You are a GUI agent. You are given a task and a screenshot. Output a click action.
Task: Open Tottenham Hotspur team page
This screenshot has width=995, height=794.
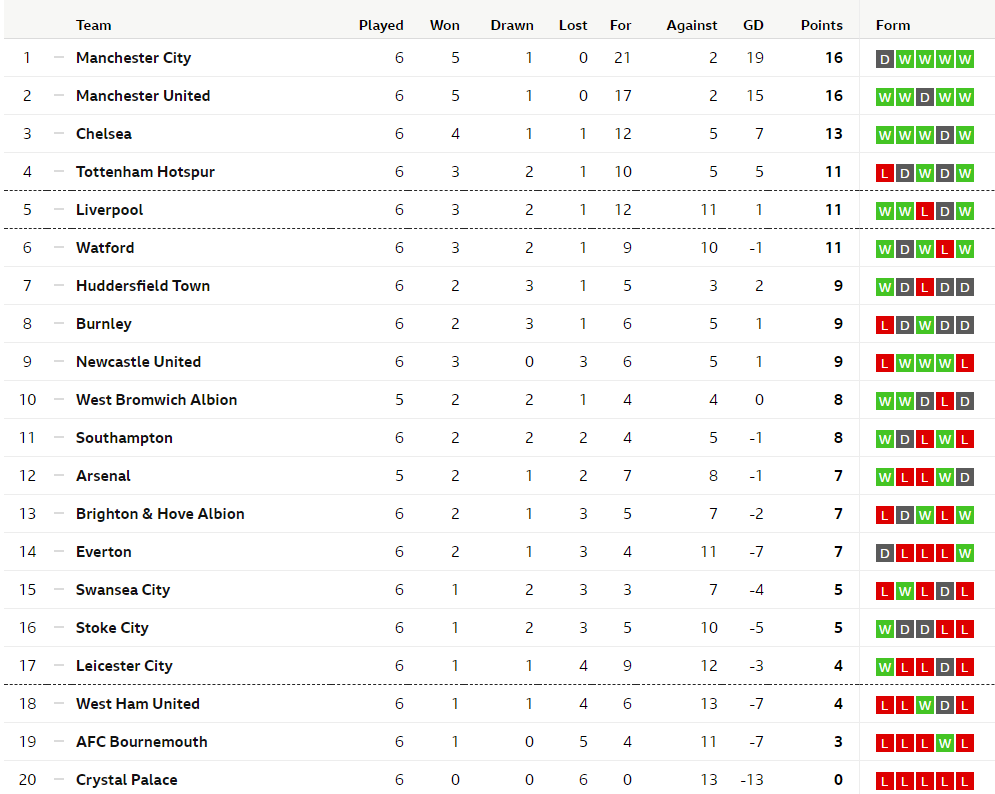(145, 172)
